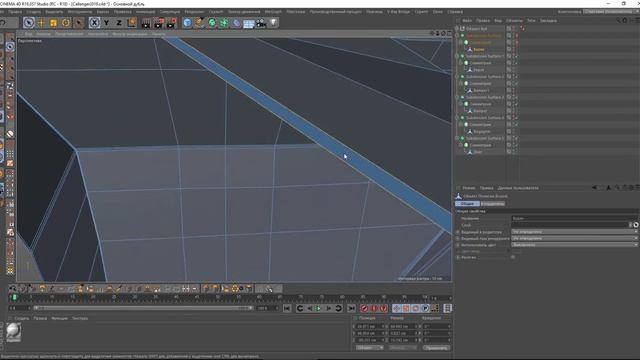
Task: Click the object name input field
Action: (575, 218)
